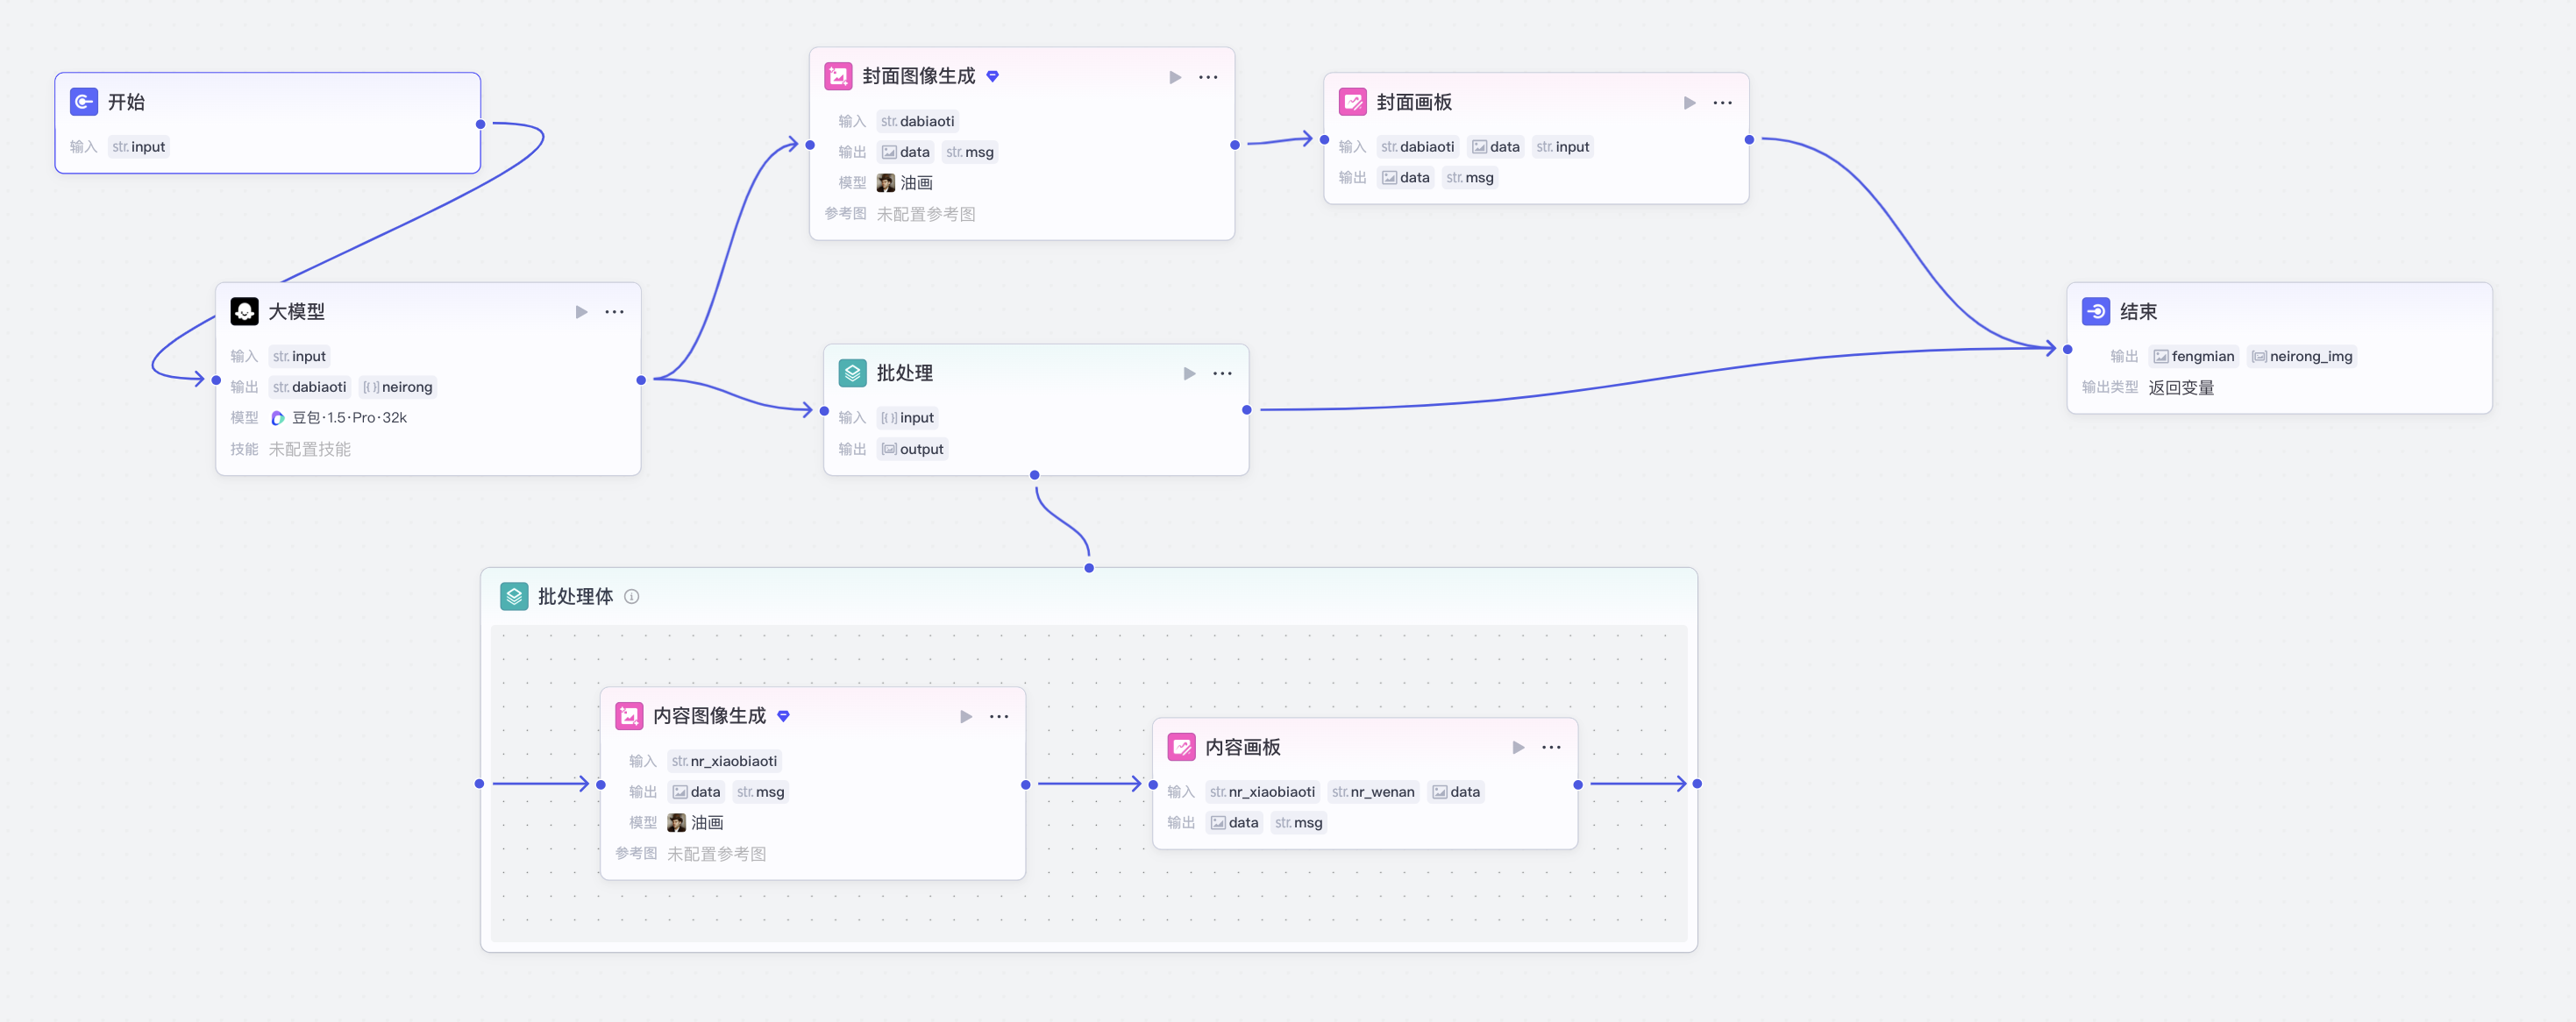The image size is (2576, 1022).
Task: Click the 封面画板 canvas node icon
Action: [1352, 102]
